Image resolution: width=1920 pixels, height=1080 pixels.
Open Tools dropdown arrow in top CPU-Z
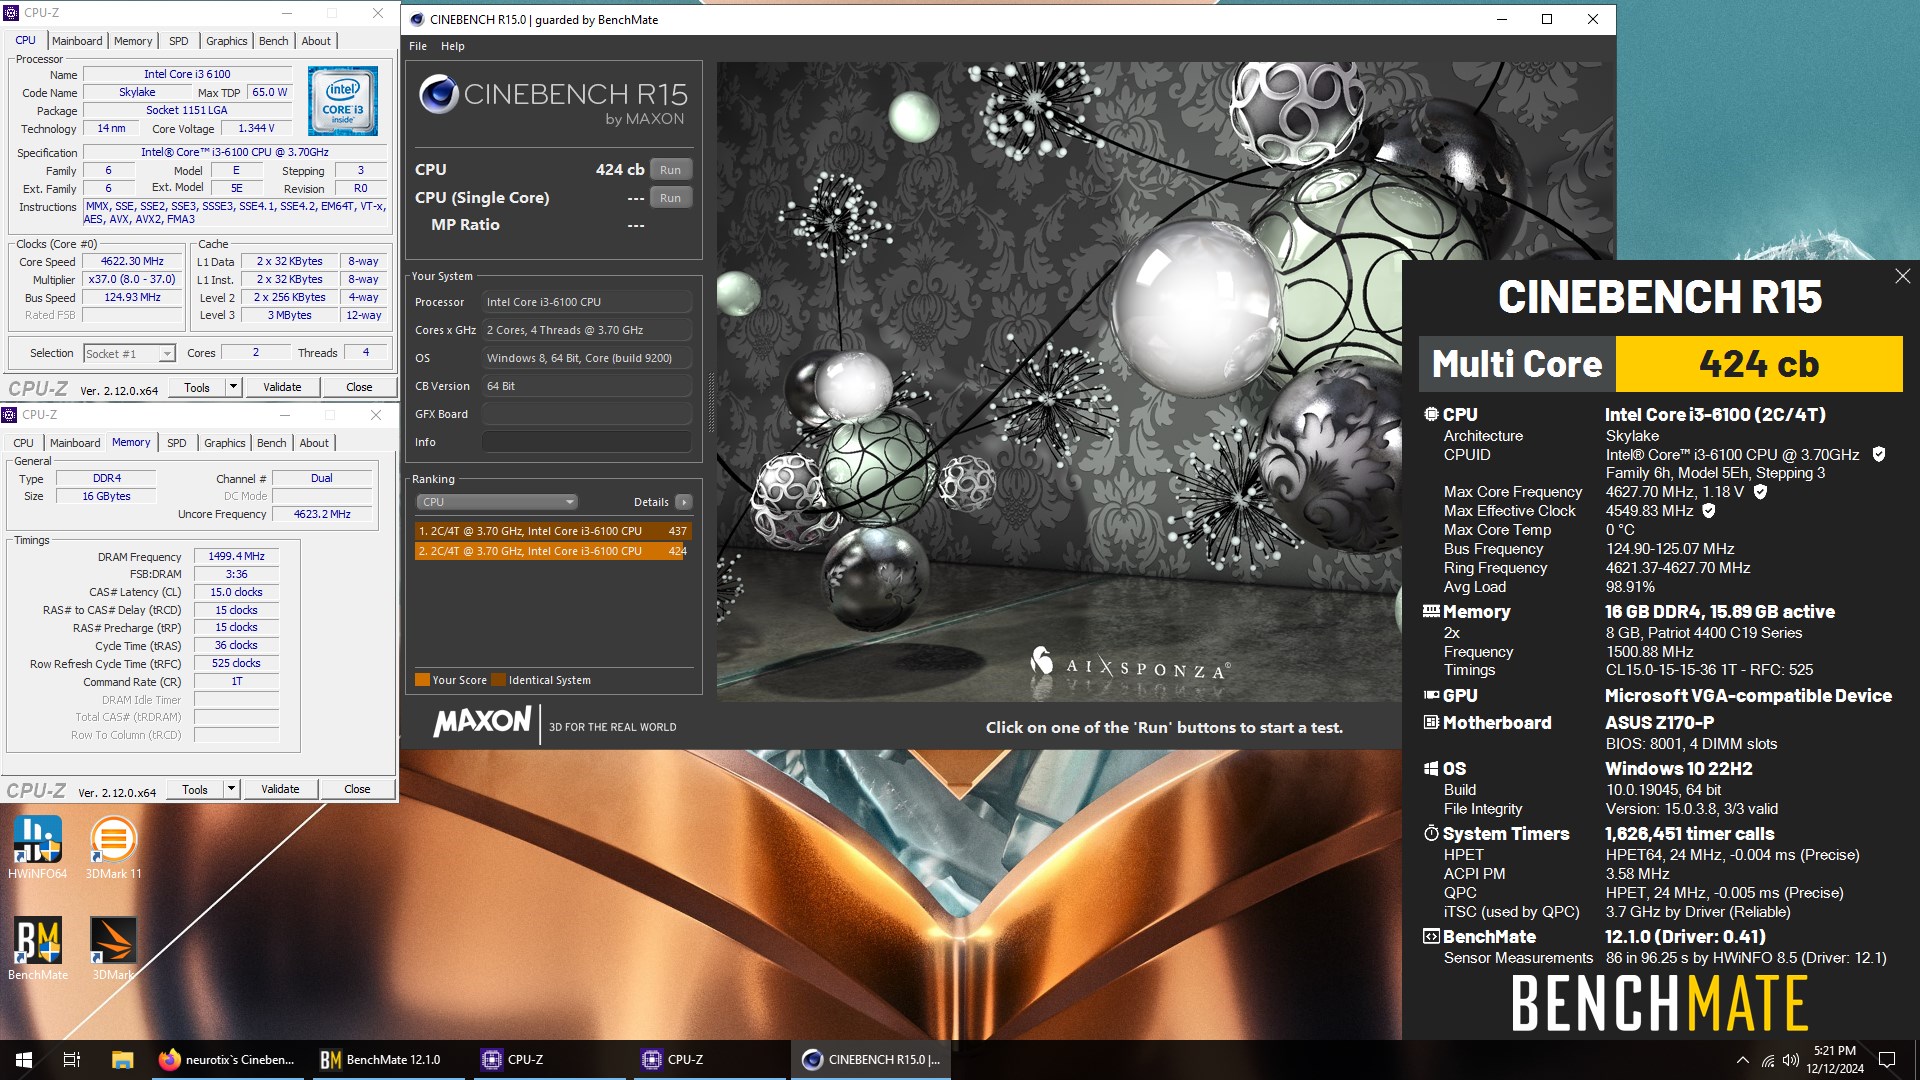233,387
